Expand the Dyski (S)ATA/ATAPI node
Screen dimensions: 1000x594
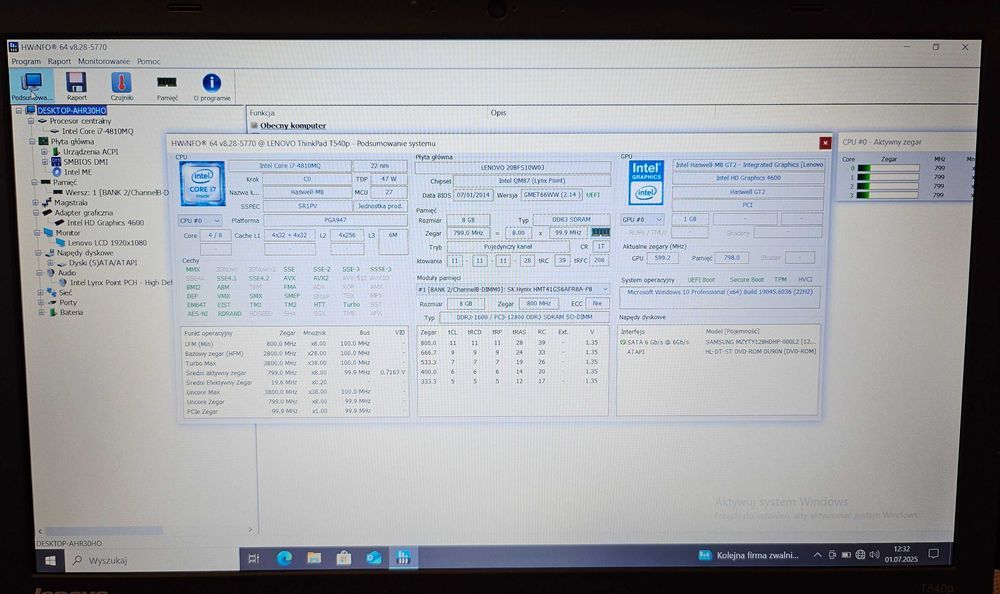tap(50, 262)
